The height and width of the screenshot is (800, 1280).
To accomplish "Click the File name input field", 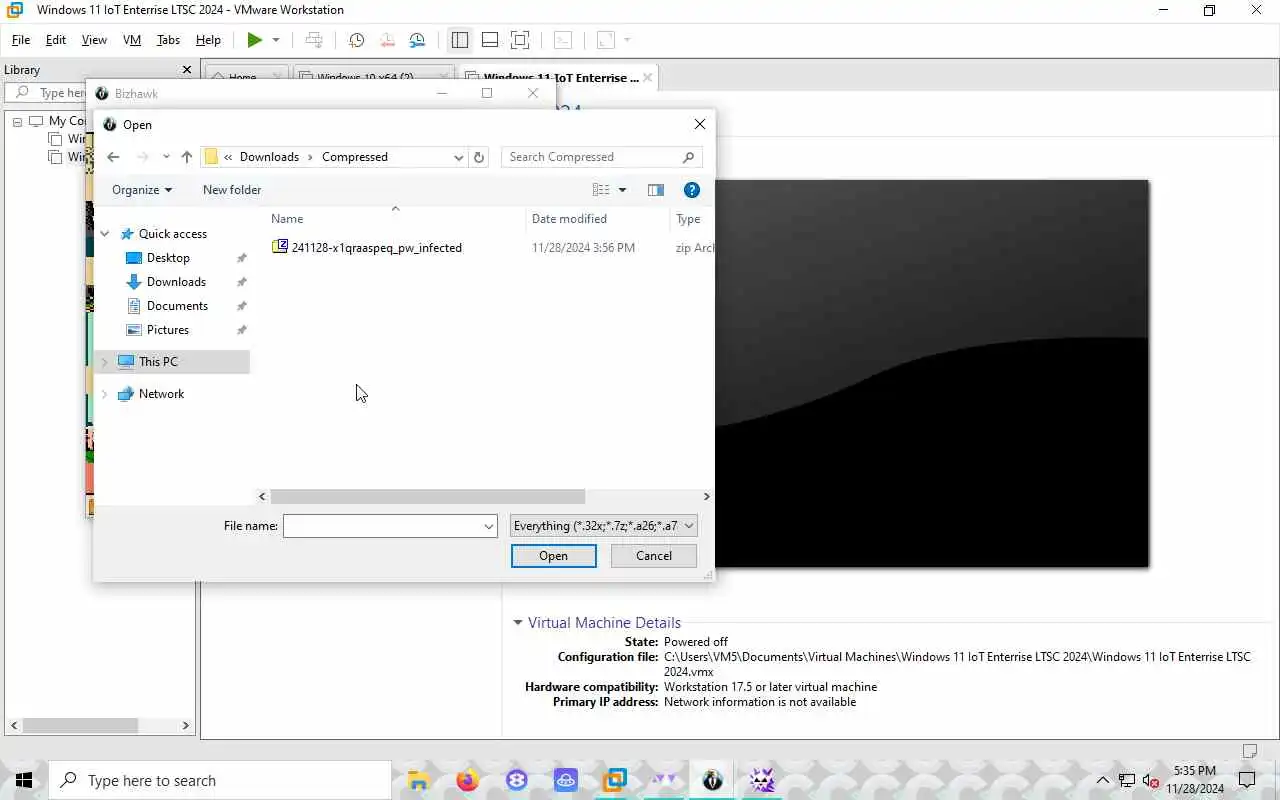I will tap(381, 526).
